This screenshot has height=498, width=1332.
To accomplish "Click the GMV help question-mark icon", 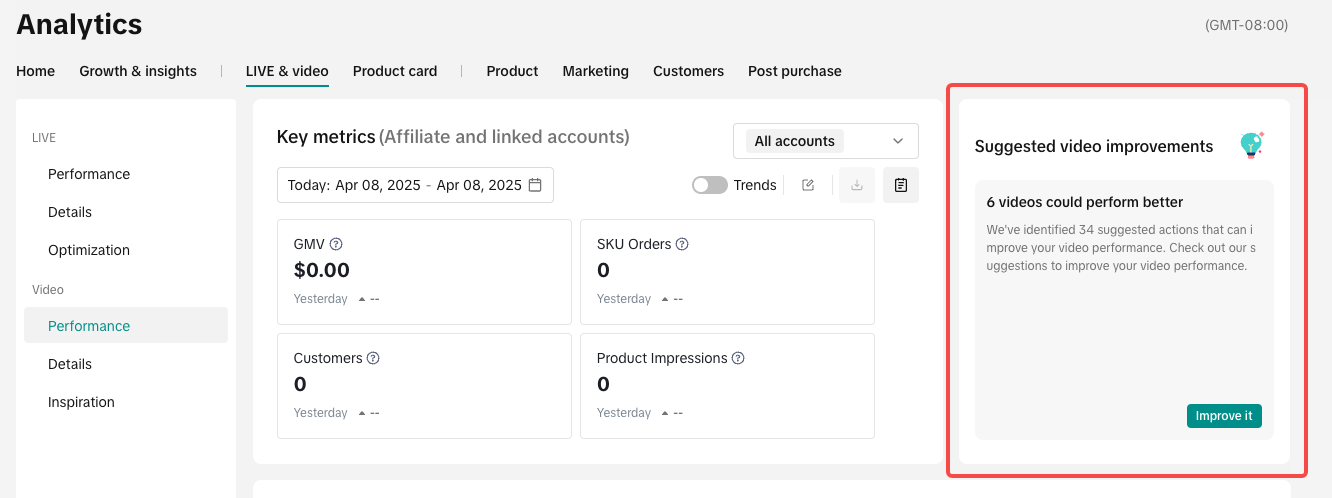I will (336, 244).
